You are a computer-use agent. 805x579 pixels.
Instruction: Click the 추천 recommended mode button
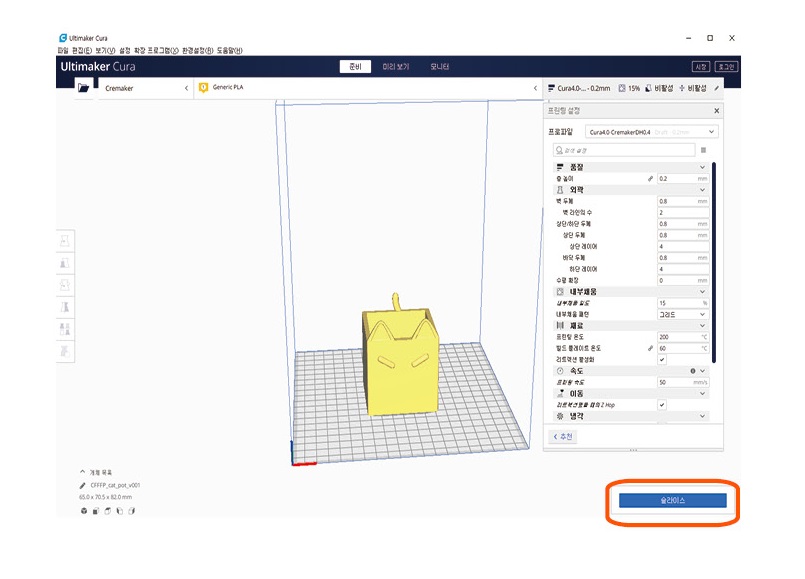tap(563, 436)
